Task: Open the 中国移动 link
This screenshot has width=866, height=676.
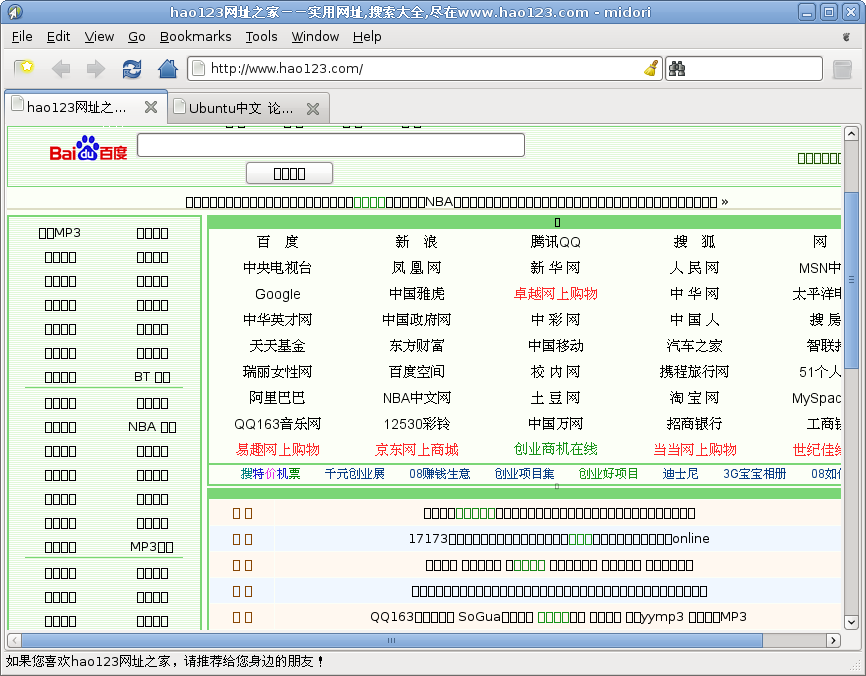Action: pyautogui.click(x=555, y=346)
